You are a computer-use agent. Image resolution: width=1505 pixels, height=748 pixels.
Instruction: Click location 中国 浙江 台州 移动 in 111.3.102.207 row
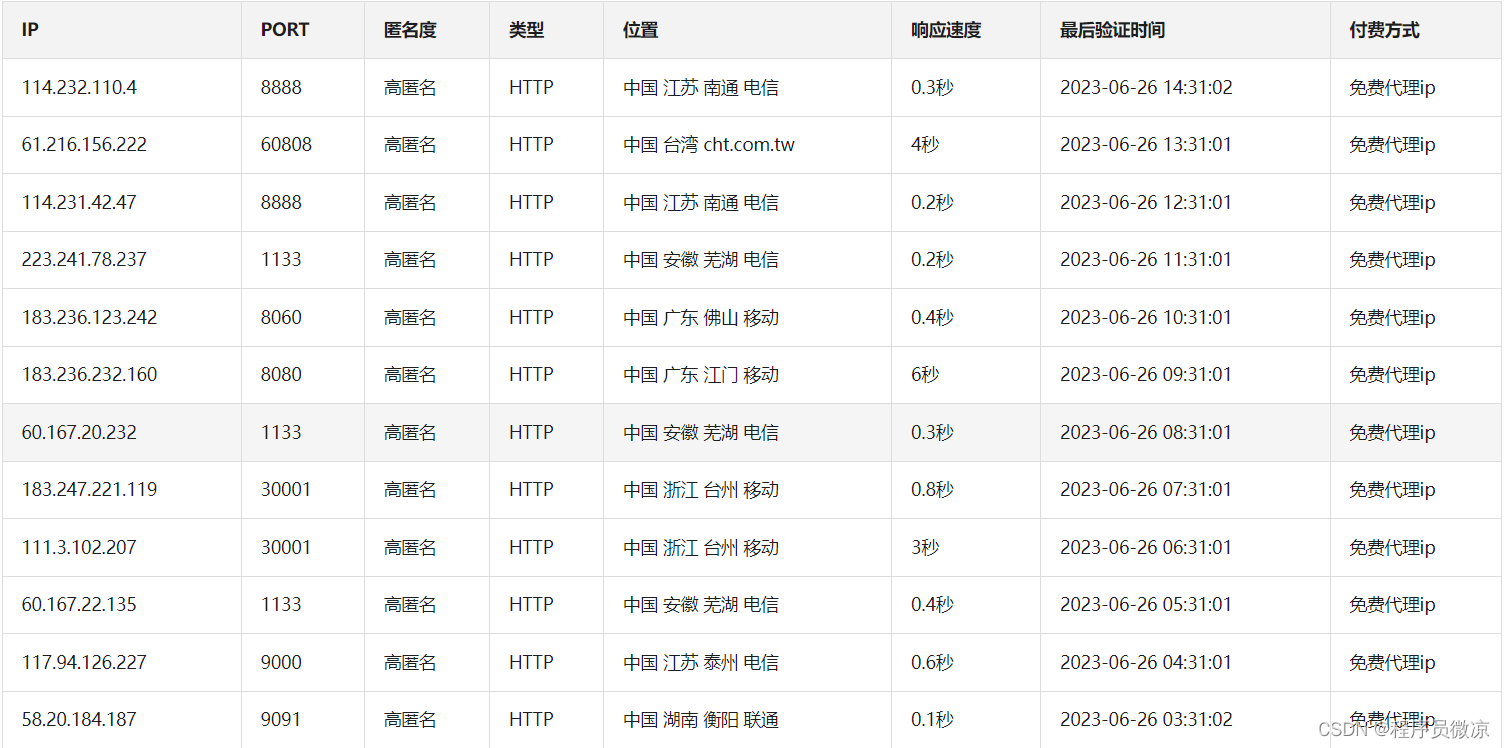[x=700, y=547]
